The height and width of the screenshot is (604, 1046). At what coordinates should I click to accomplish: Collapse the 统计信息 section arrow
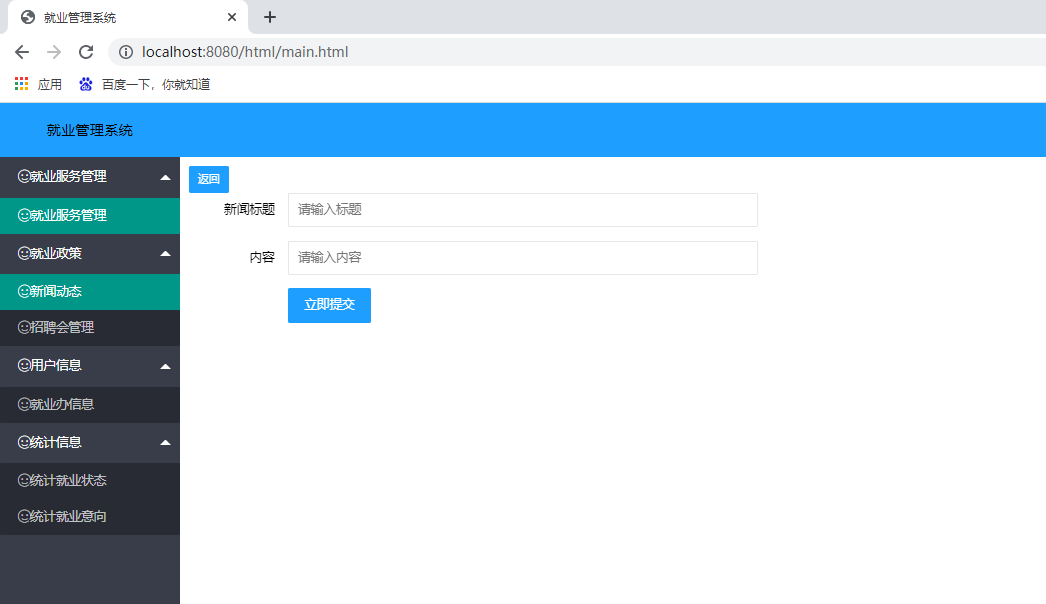[x=166, y=442]
